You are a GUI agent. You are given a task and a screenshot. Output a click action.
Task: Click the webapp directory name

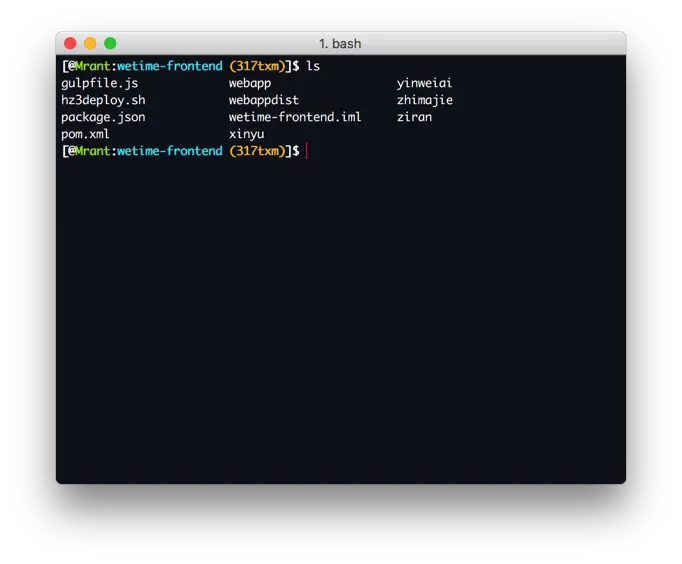tap(250, 83)
